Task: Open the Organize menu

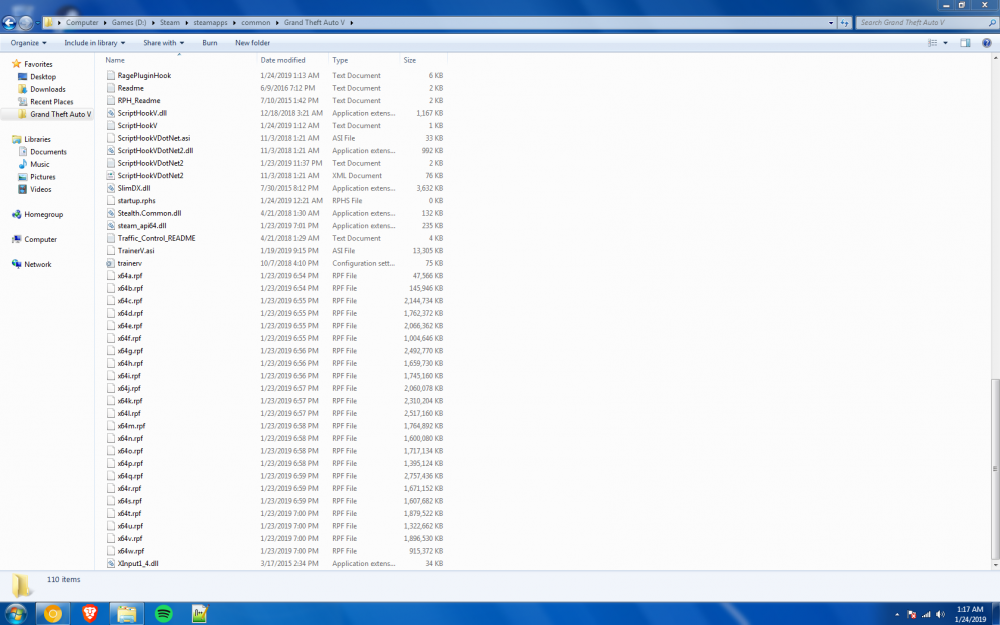Action: [x=28, y=43]
